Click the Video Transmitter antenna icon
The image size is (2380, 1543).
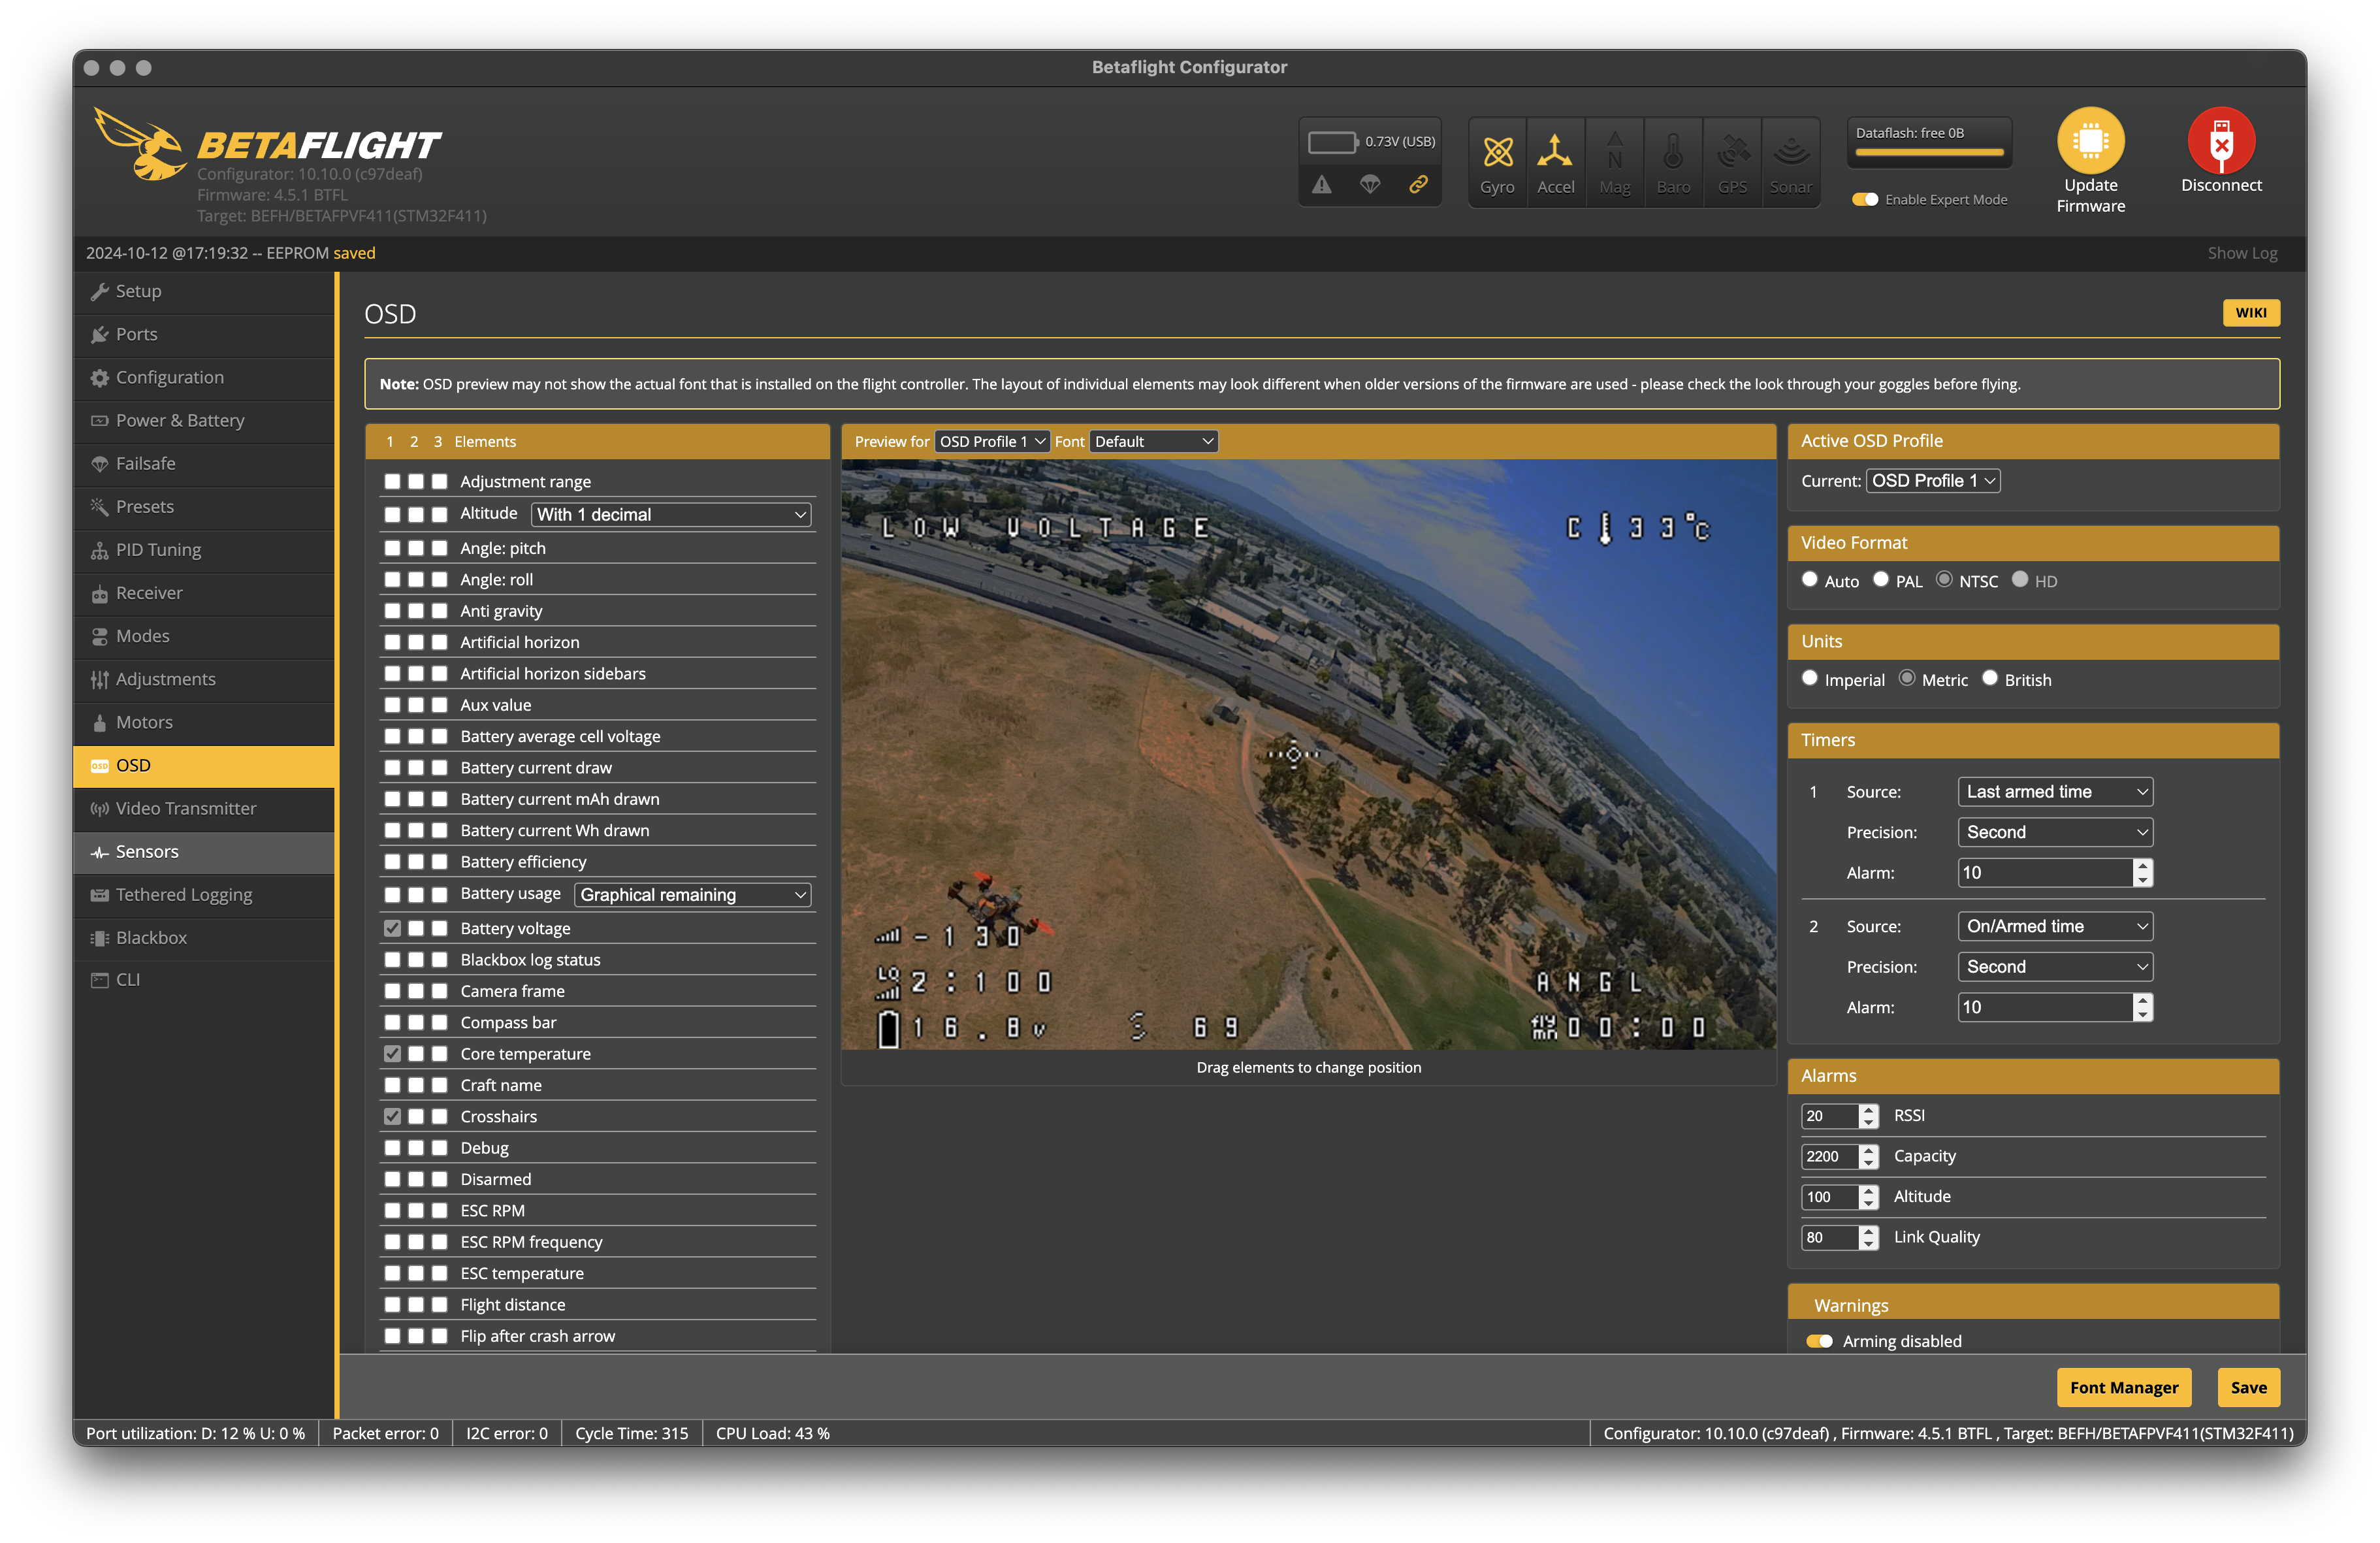[x=99, y=809]
